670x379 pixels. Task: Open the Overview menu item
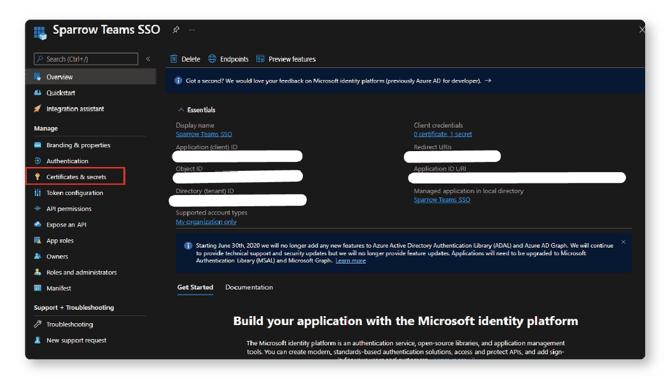(x=91, y=77)
